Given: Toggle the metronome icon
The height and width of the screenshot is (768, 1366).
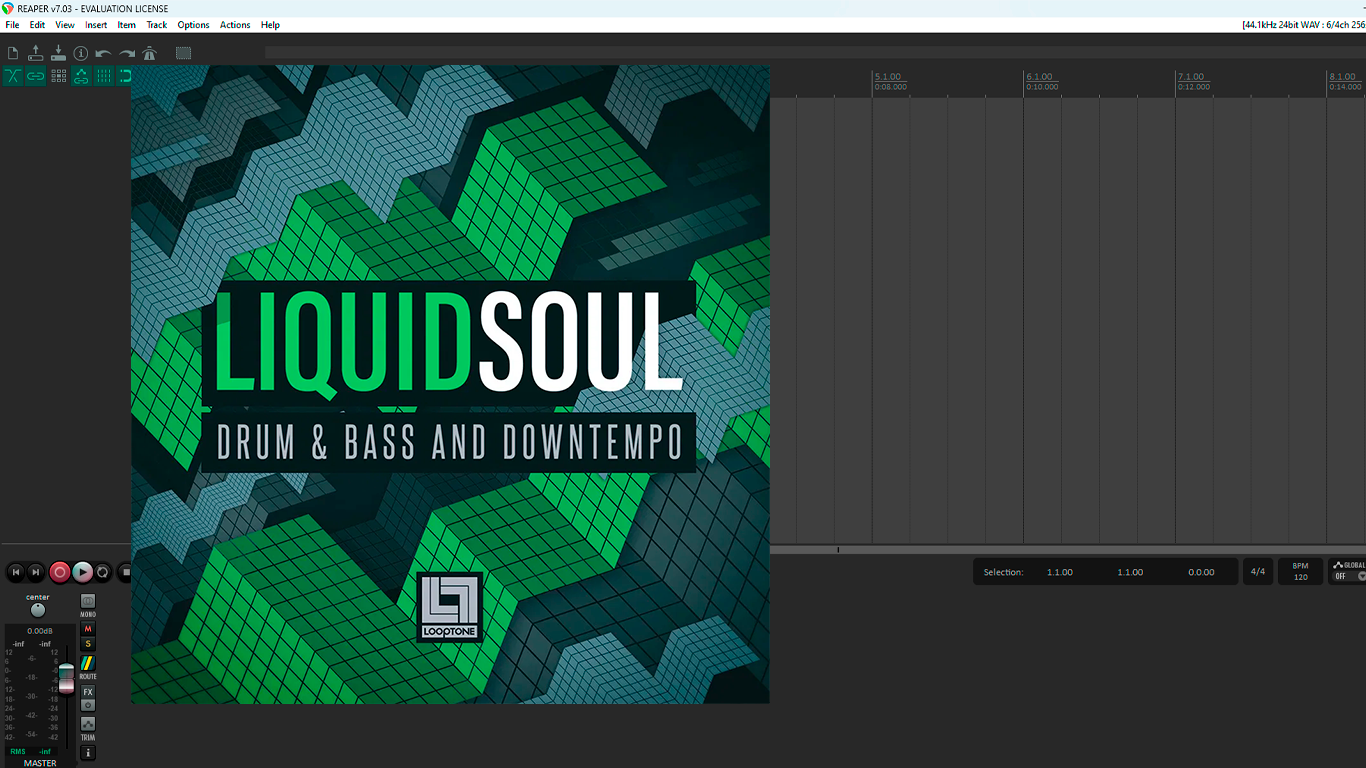Looking at the screenshot, I should 150,54.
